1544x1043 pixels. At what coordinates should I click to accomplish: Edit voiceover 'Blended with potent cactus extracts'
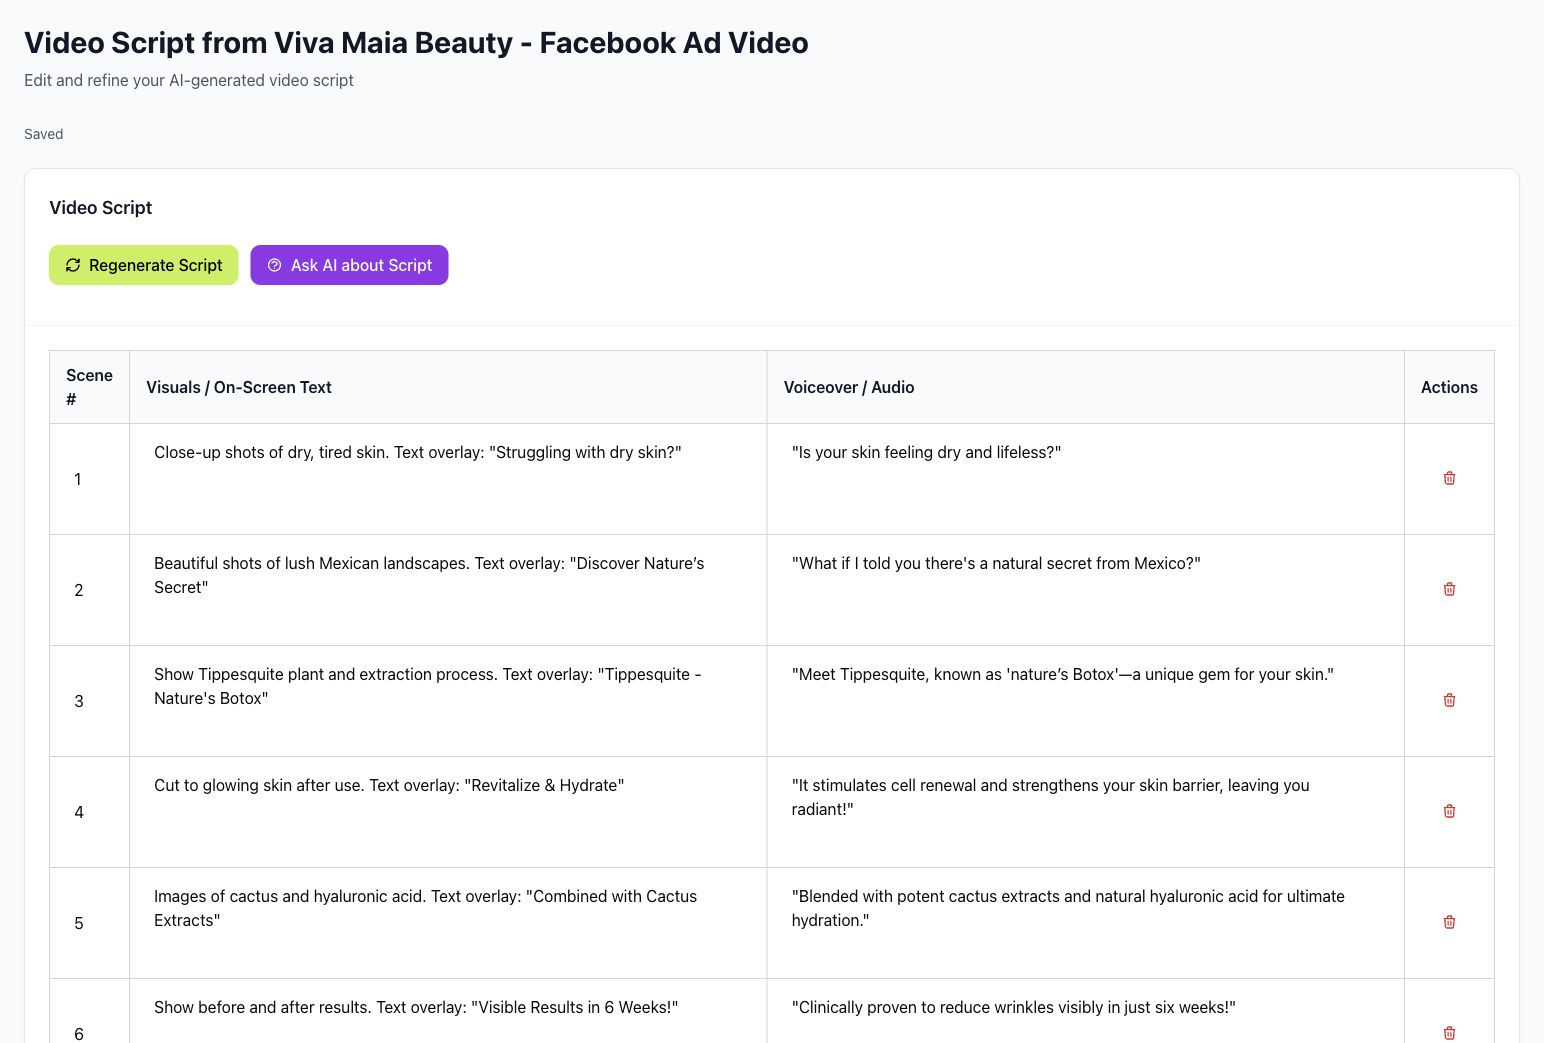[x=1086, y=922]
